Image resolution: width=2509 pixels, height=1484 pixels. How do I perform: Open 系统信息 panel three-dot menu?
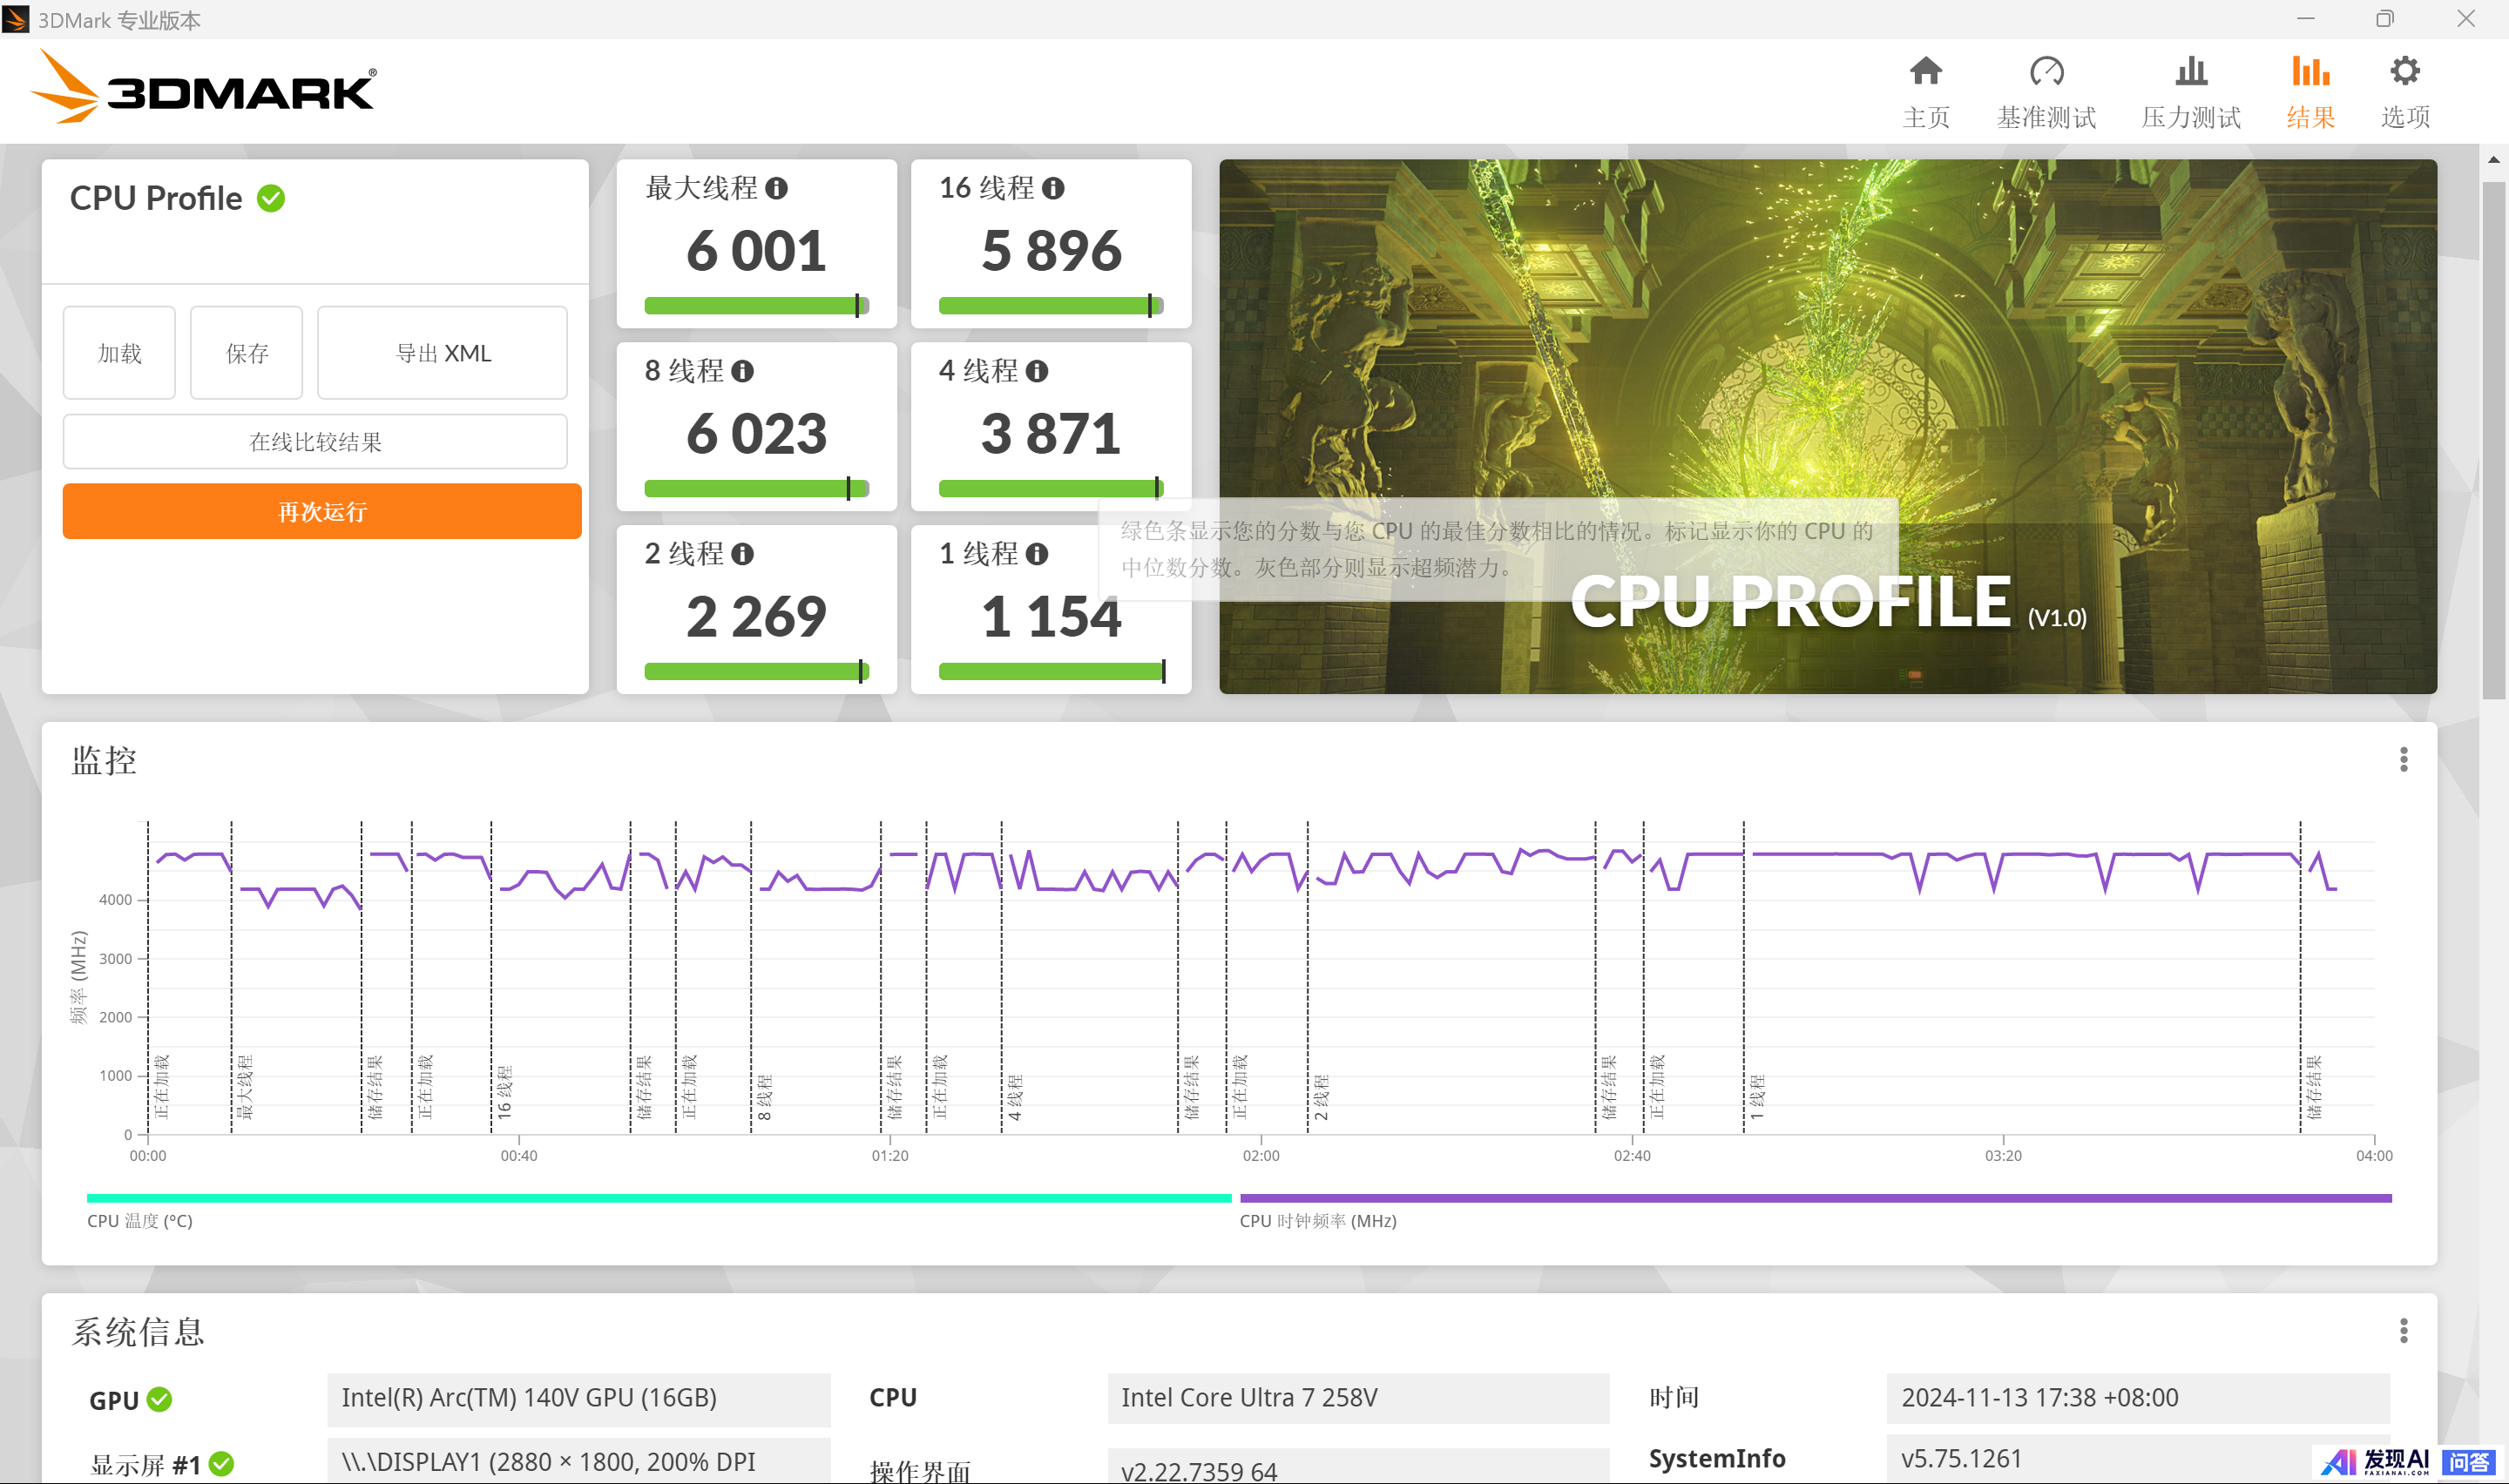(2403, 1331)
